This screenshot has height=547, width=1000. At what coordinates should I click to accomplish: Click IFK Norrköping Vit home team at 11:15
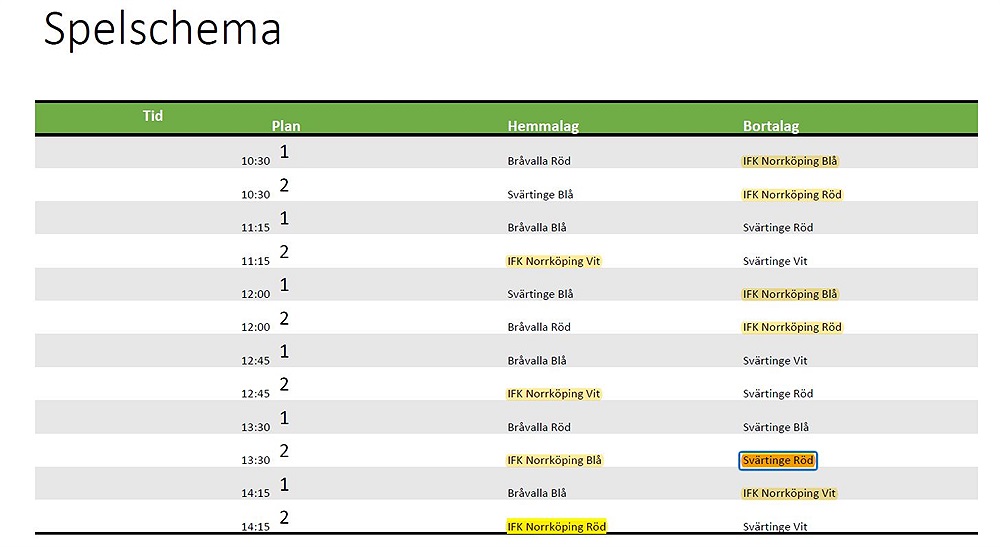pyautogui.click(x=554, y=261)
